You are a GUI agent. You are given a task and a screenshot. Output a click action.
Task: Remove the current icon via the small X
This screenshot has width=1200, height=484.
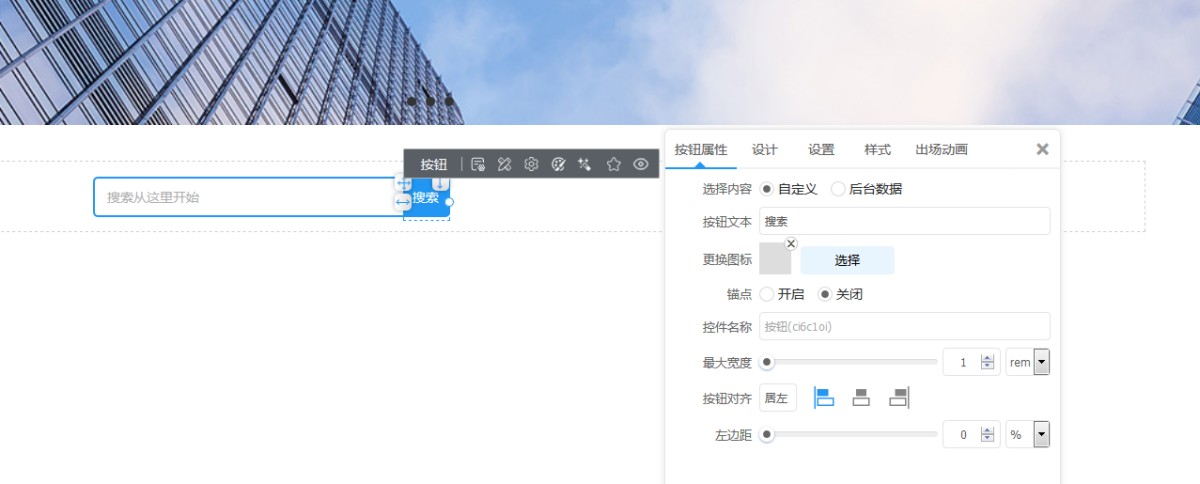click(x=791, y=244)
